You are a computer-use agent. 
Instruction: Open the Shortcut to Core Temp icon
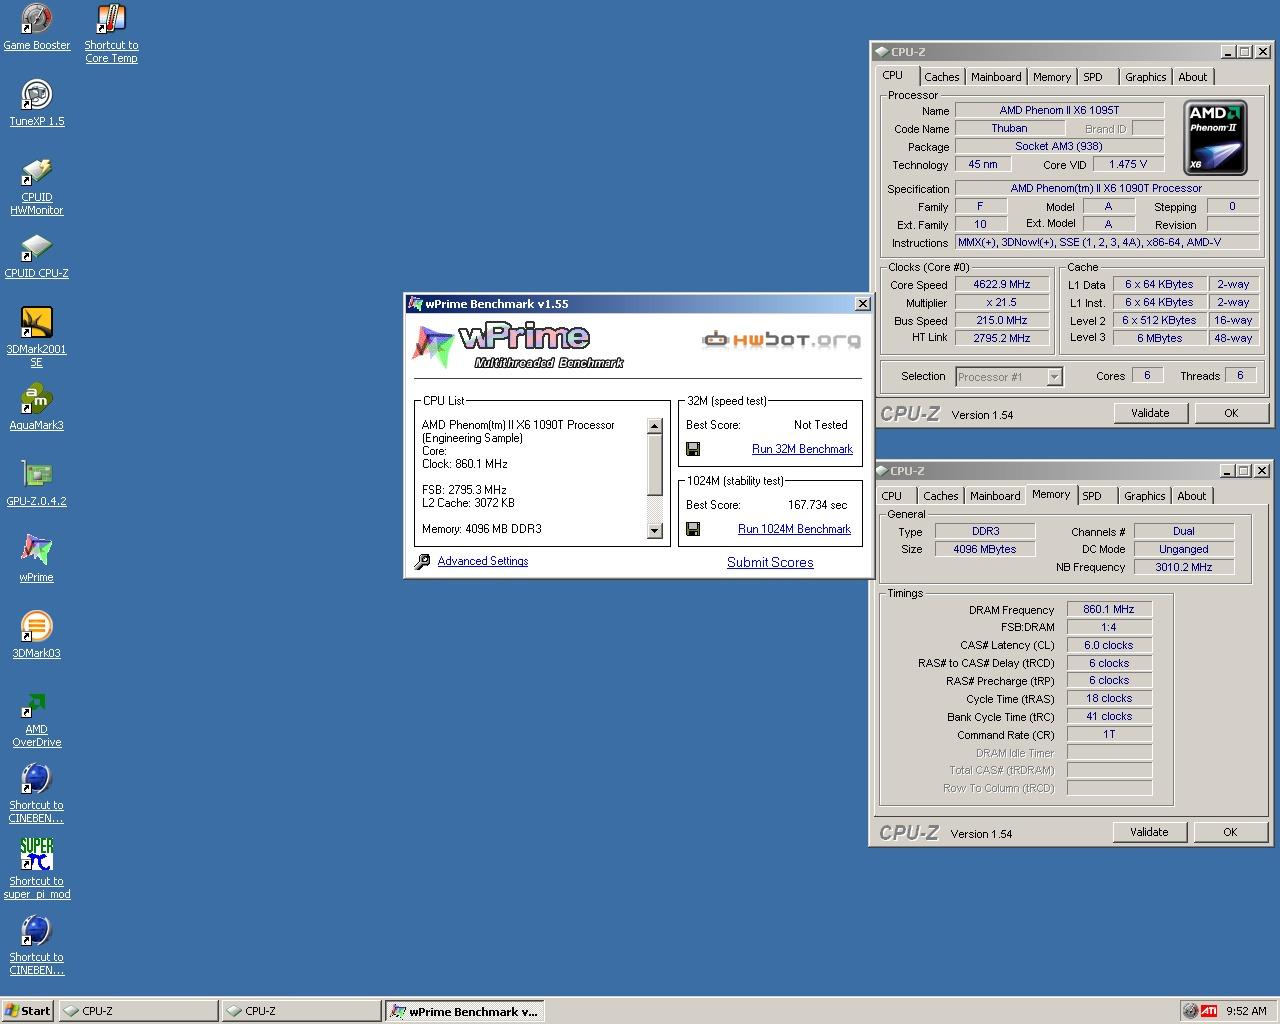pyautogui.click(x=111, y=33)
